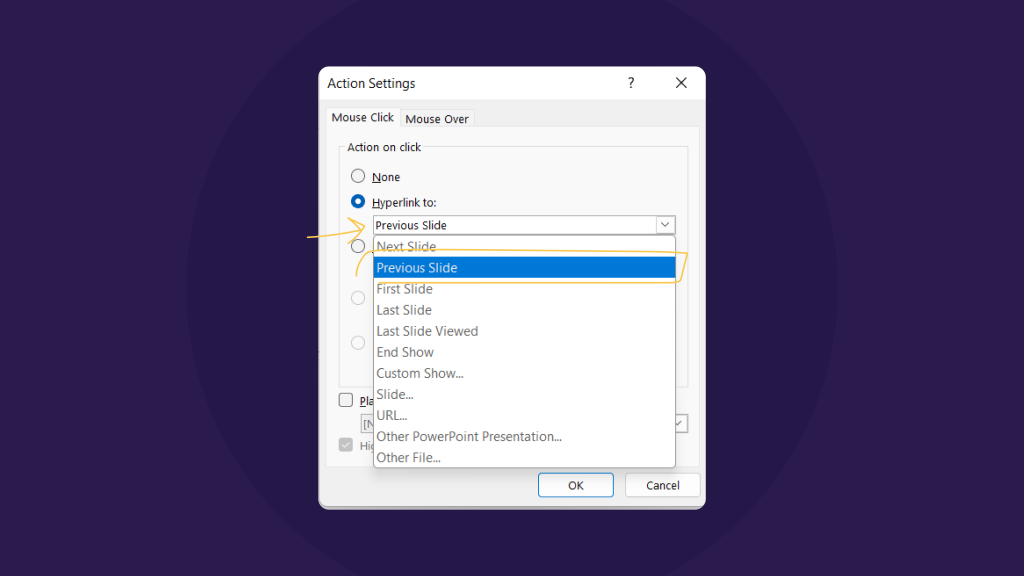Dismiss the dialog with Cancel

pyautogui.click(x=662, y=485)
